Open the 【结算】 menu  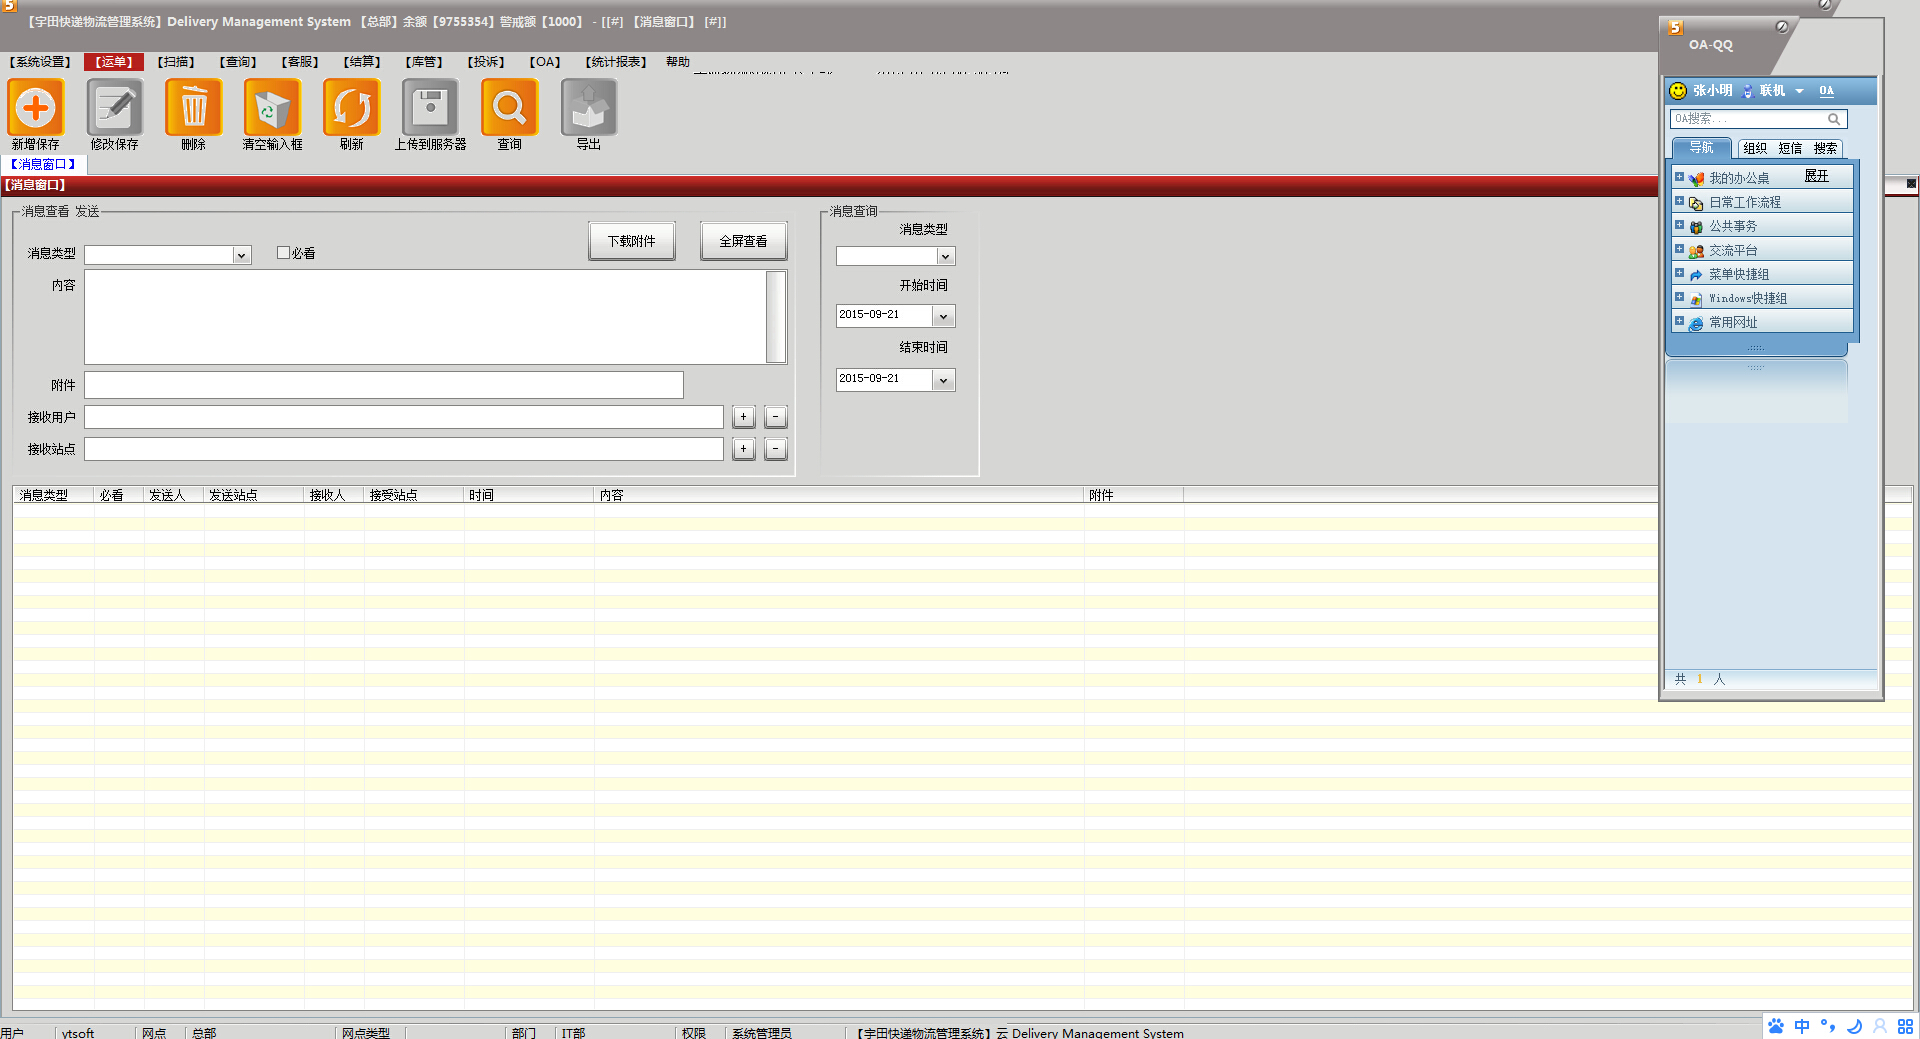[x=362, y=62]
